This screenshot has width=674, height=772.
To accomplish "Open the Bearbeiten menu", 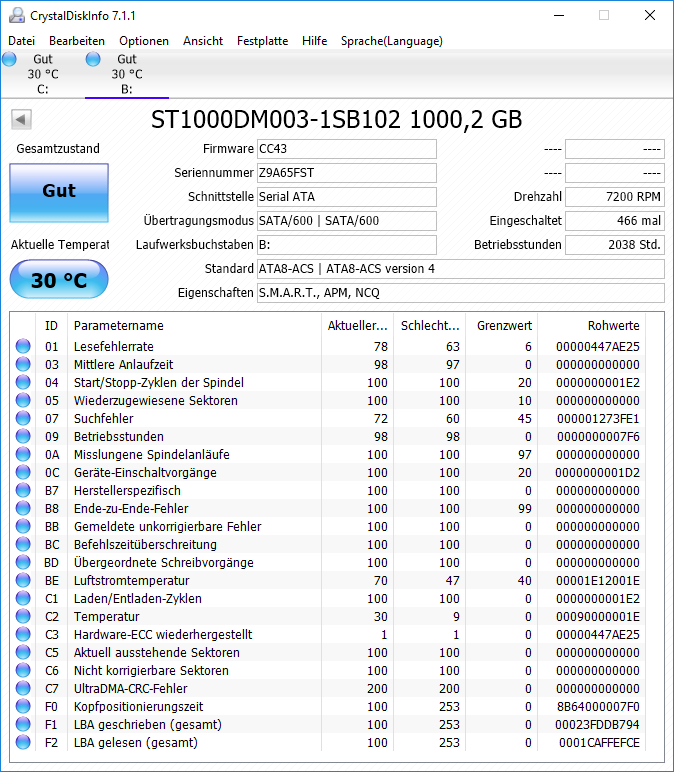I will point(77,41).
